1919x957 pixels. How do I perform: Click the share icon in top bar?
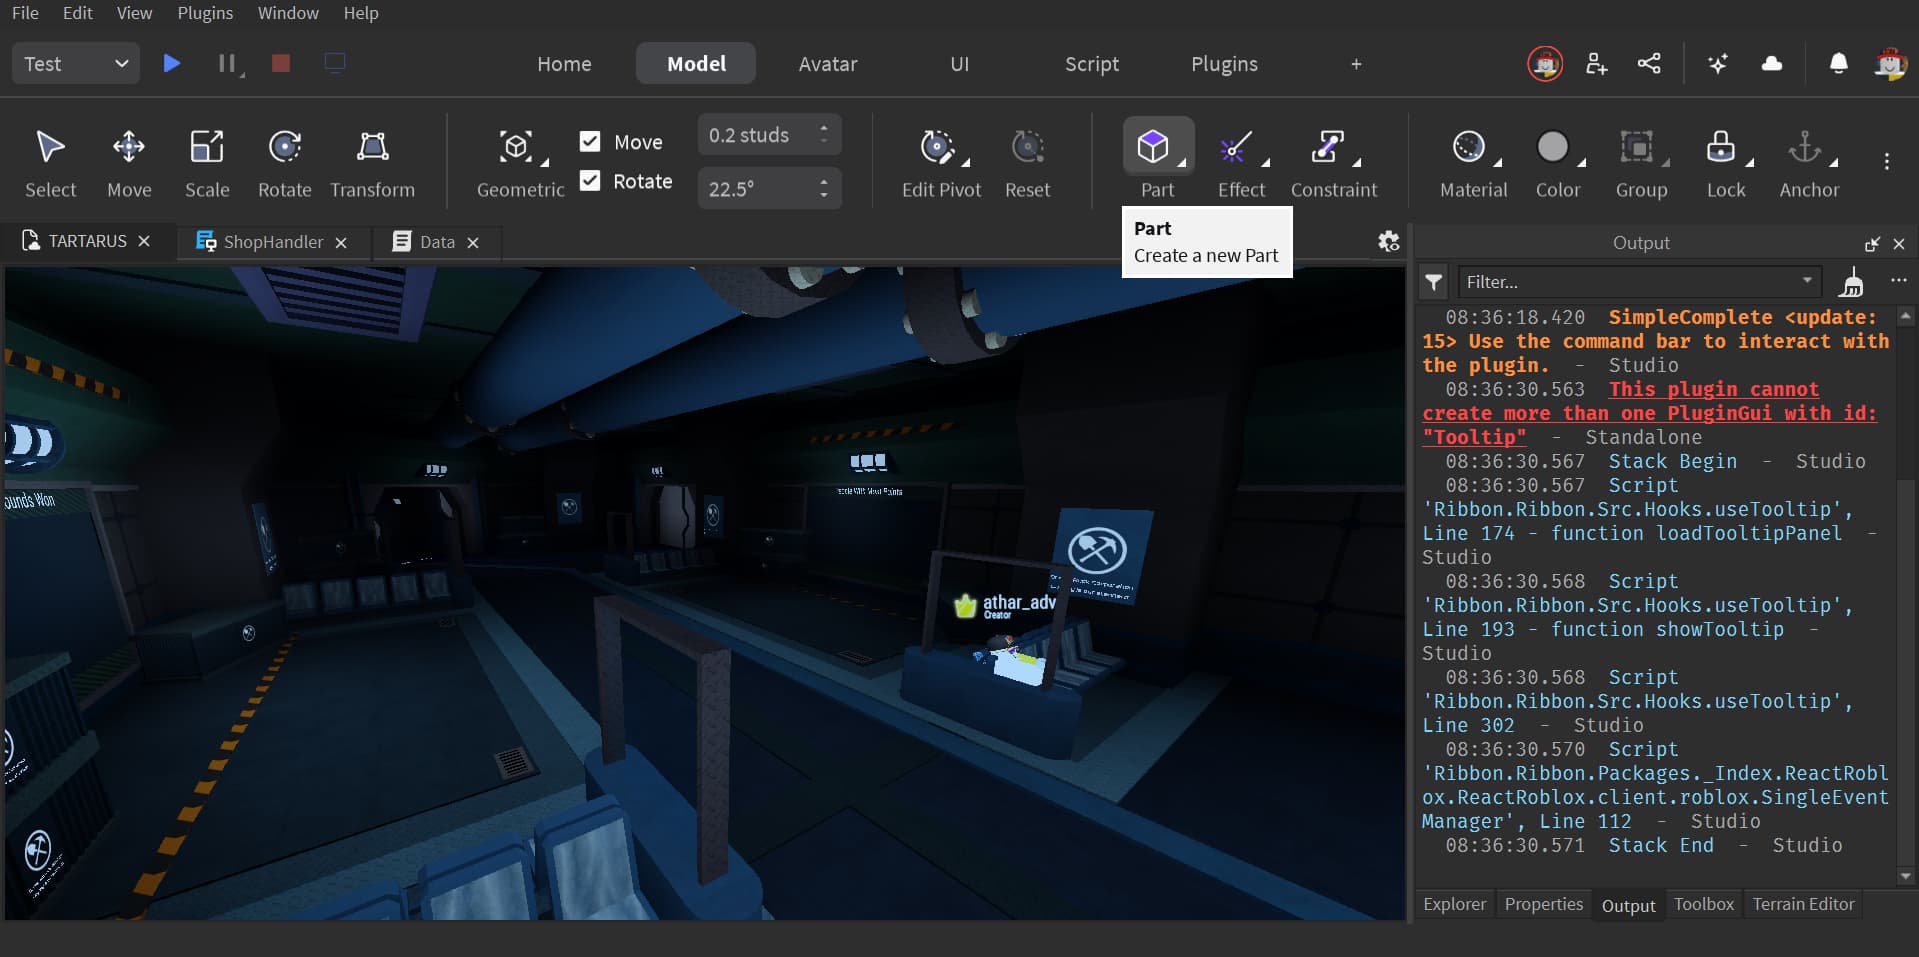point(1649,64)
